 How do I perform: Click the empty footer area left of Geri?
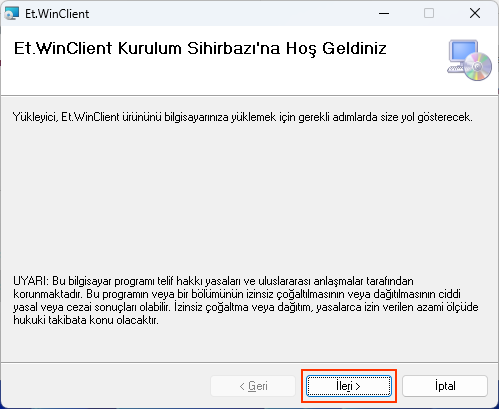[105, 386]
